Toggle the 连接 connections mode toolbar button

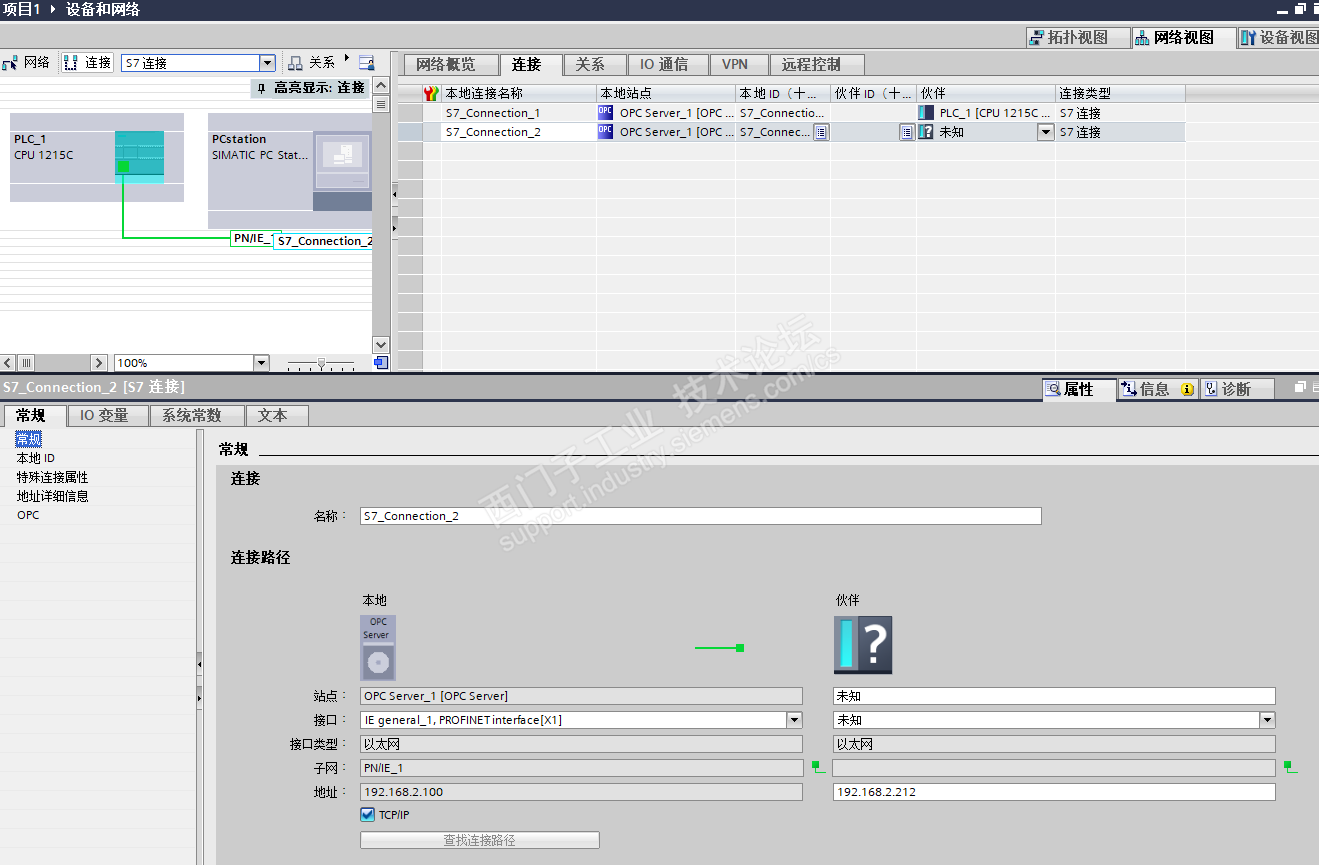pyautogui.click(x=87, y=62)
